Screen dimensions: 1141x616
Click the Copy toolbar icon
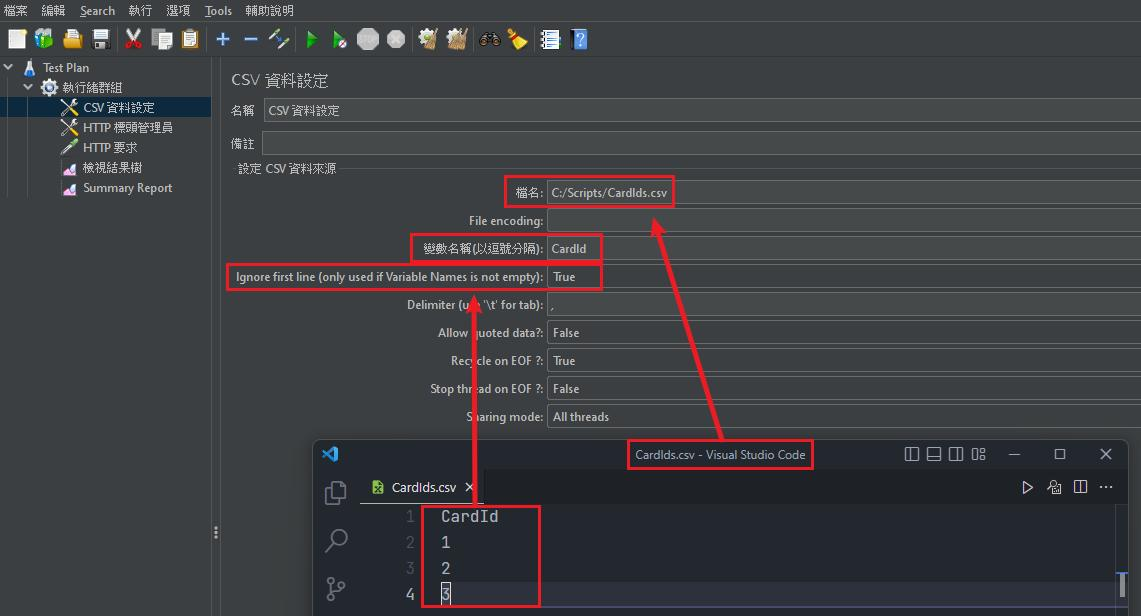click(x=162, y=39)
